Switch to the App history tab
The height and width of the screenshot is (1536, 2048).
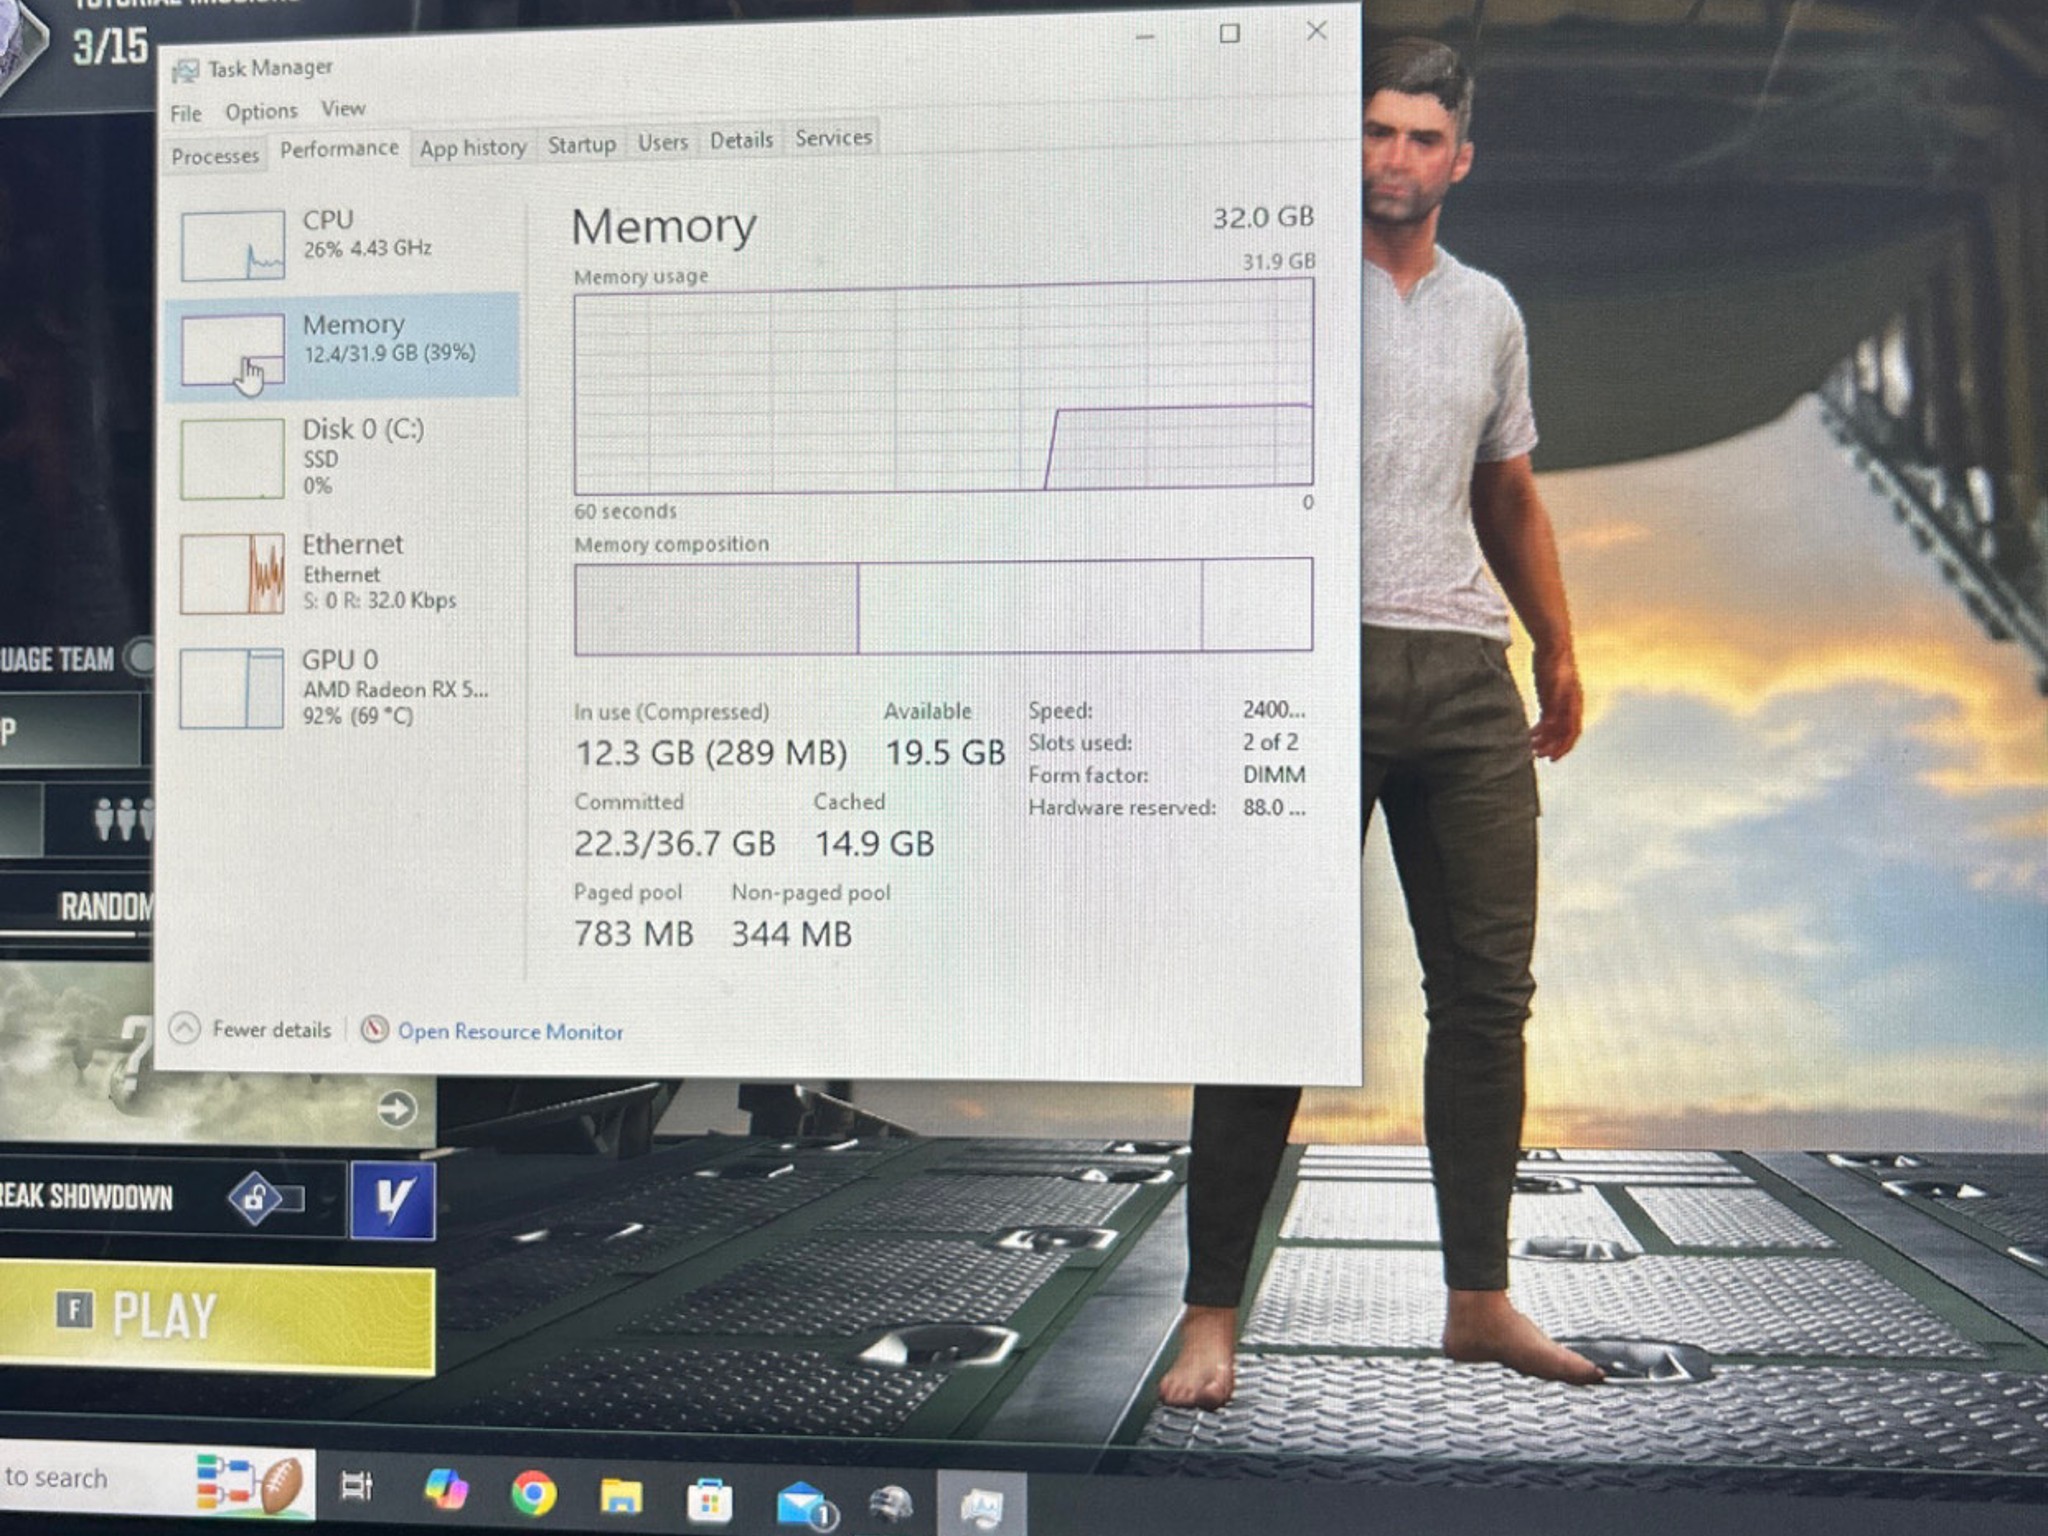pyautogui.click(x=473, y=148)
